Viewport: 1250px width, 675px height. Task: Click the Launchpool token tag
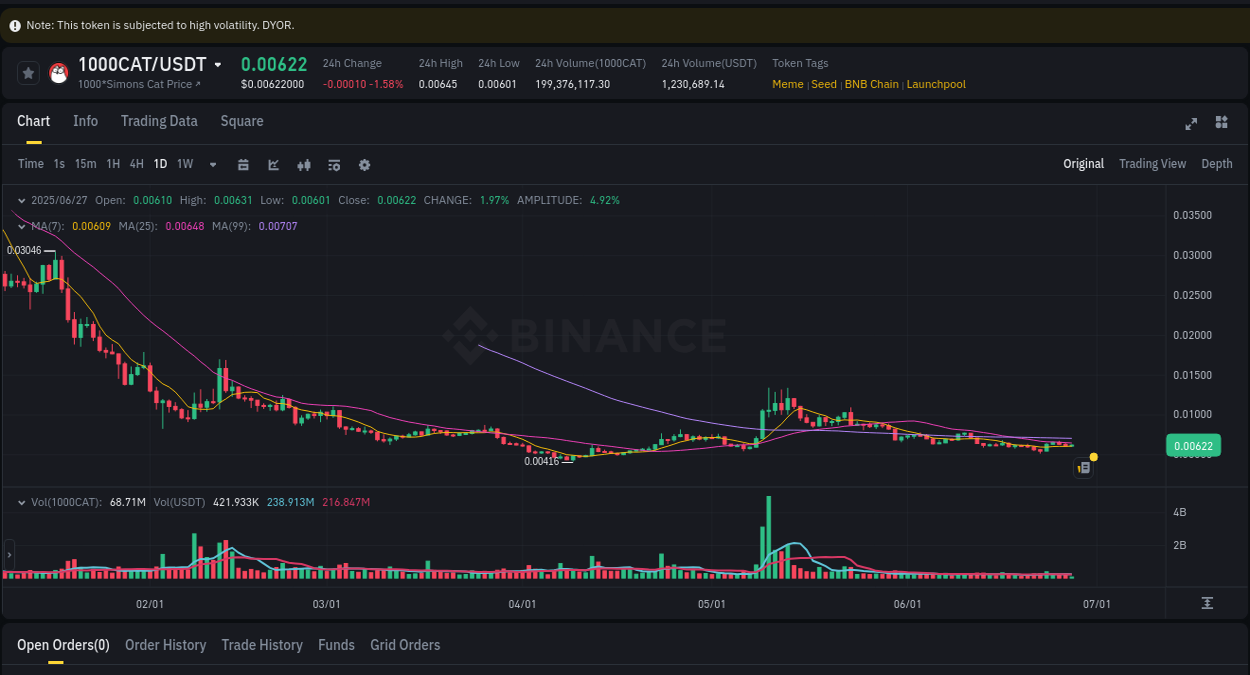coord(935,84)
